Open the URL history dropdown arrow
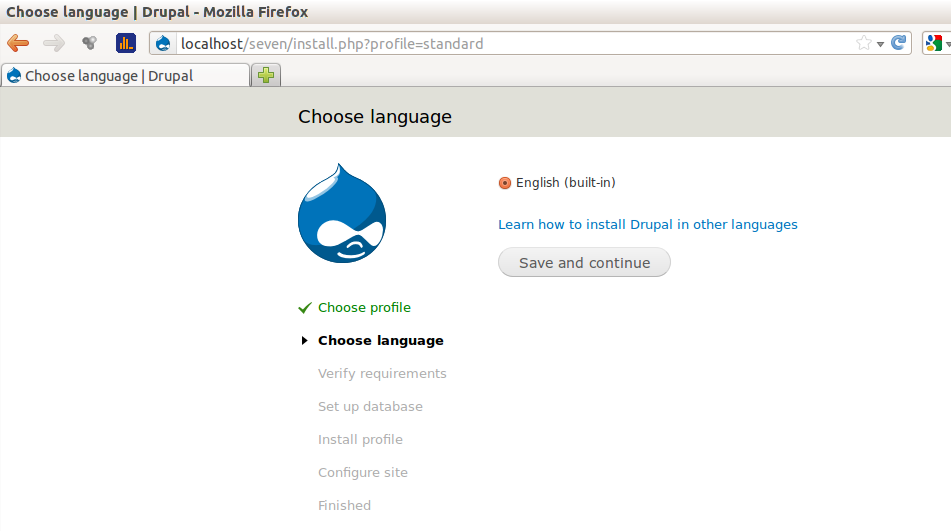Screen dimensions: 951x531 [x=881, y=44]
